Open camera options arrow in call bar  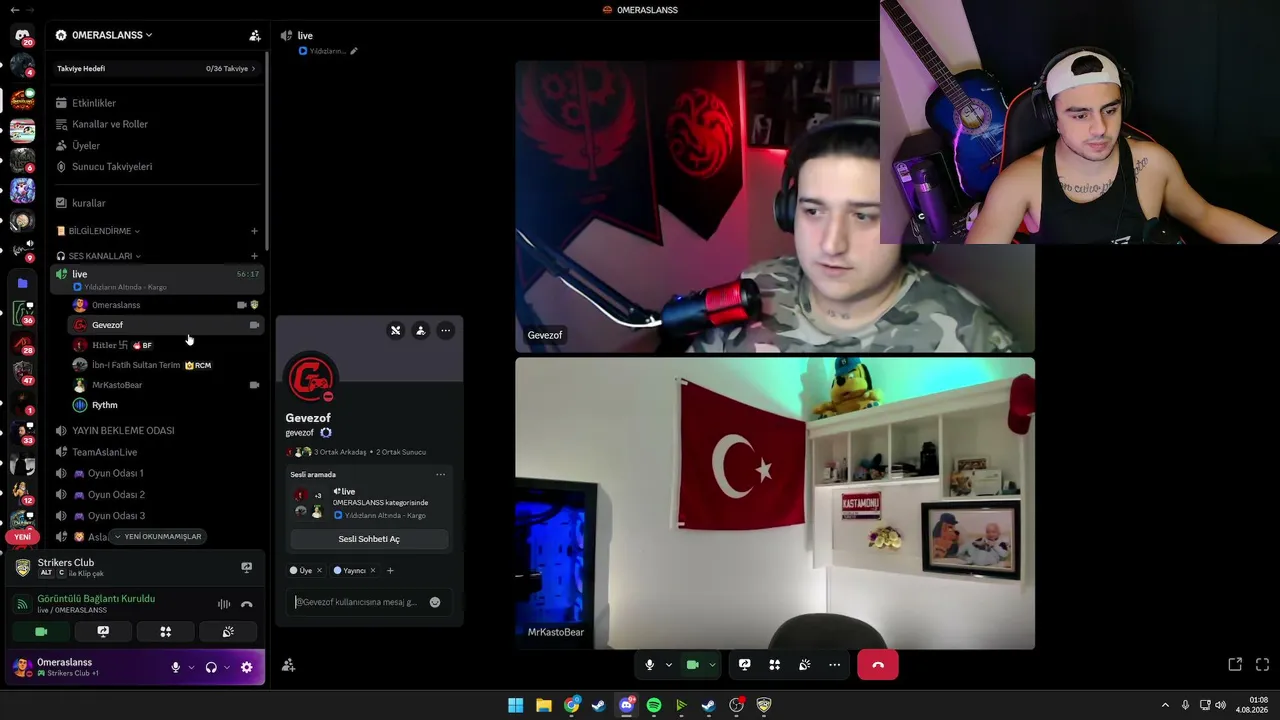tap(712, 665)
